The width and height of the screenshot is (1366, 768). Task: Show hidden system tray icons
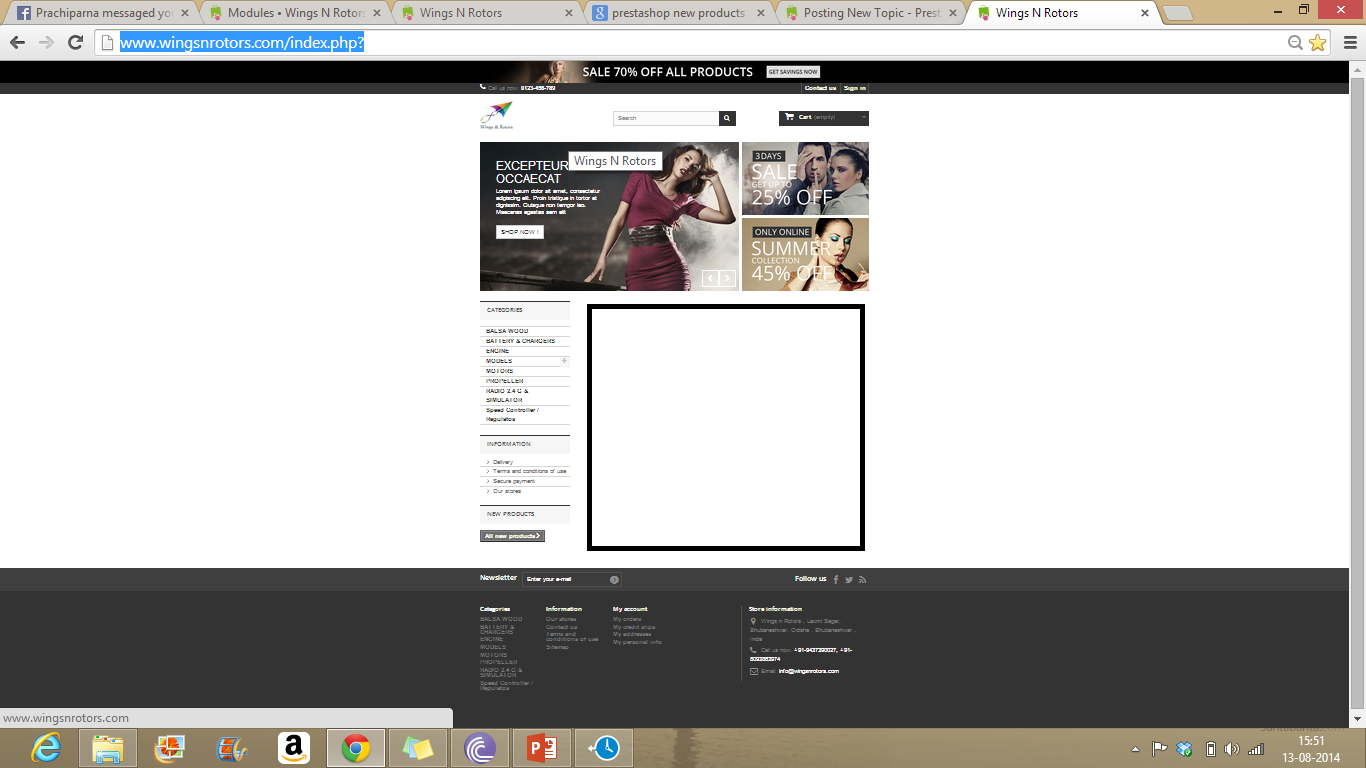[1135, 749]
